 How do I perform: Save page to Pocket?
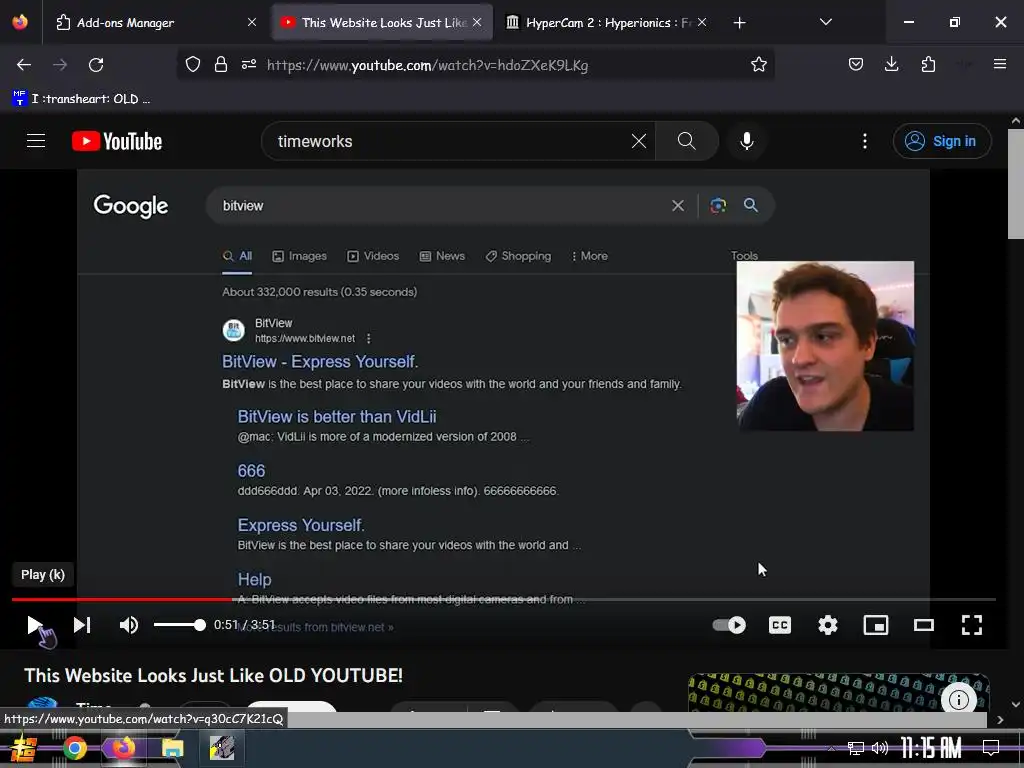tap(856, 65)
